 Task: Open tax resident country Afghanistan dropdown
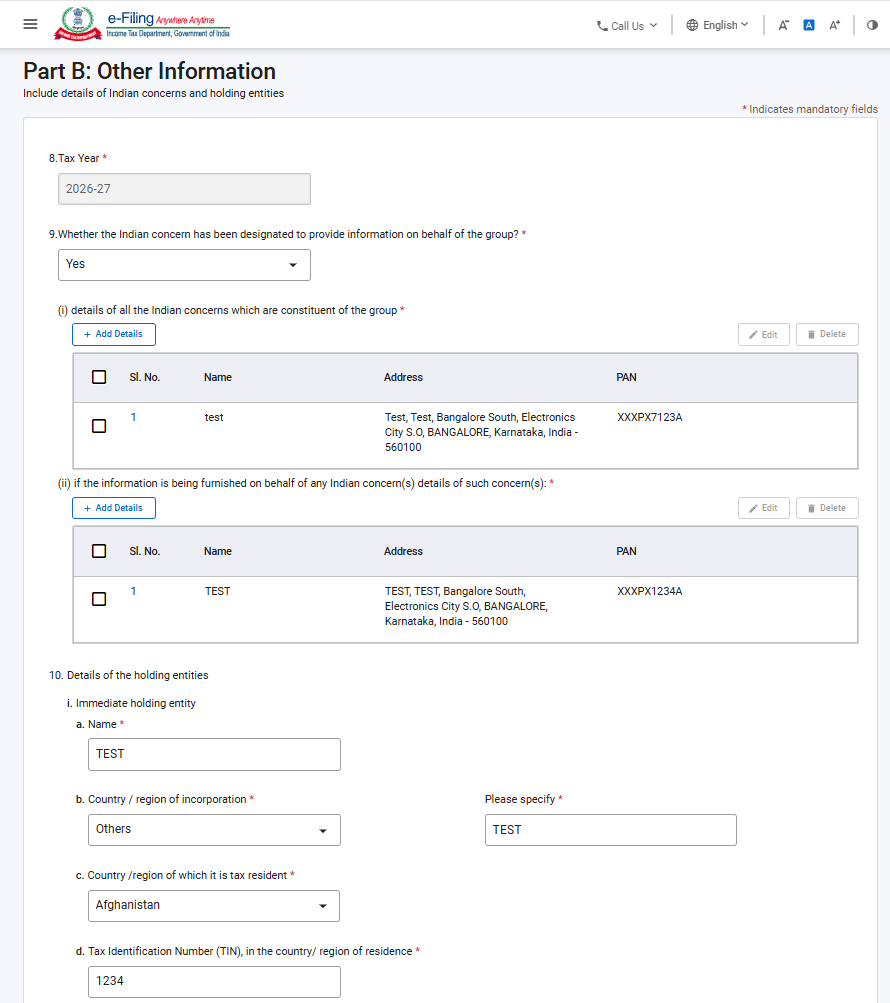[214, 906]
